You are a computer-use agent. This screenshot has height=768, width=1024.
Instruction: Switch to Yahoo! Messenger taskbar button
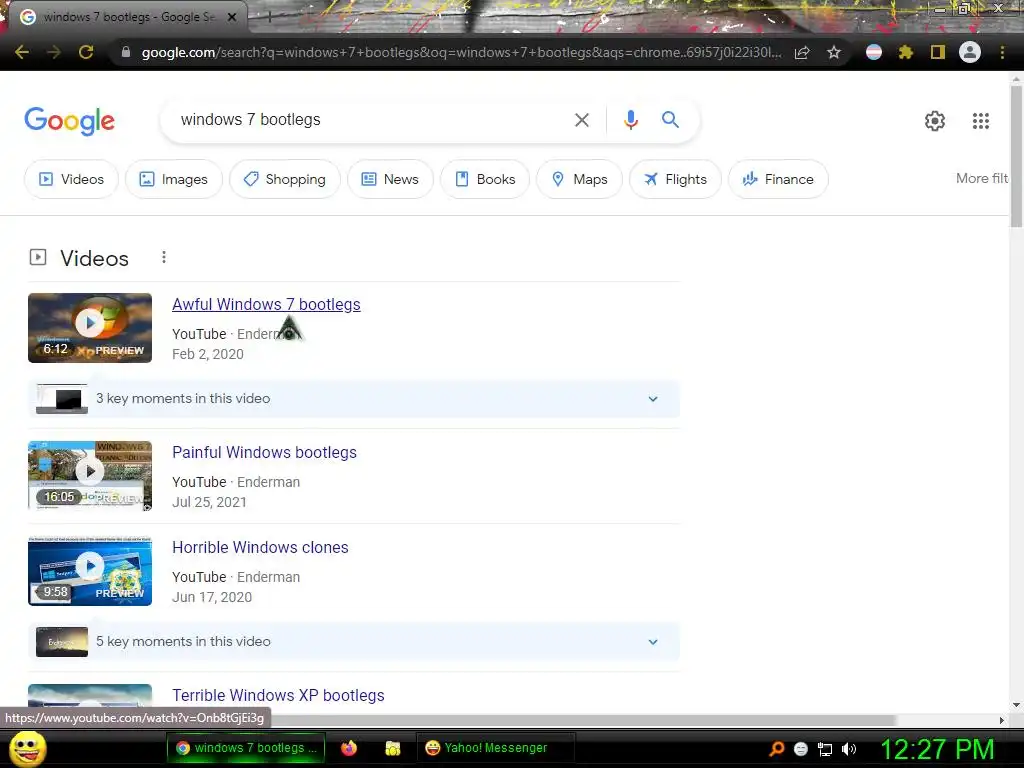pos(495,748)
